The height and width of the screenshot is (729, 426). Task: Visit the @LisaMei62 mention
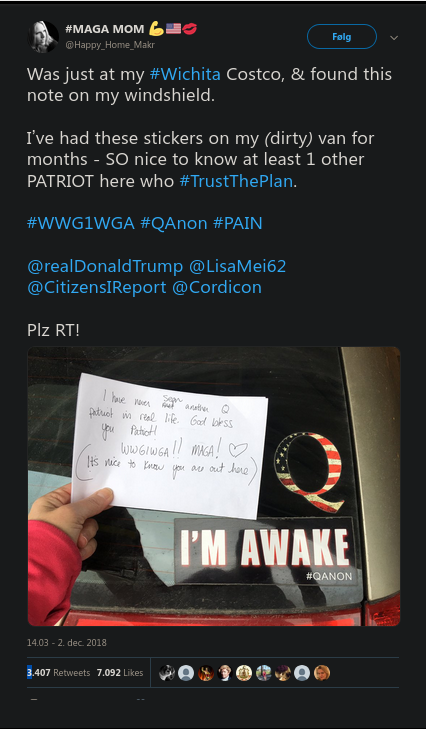[238, 266]
